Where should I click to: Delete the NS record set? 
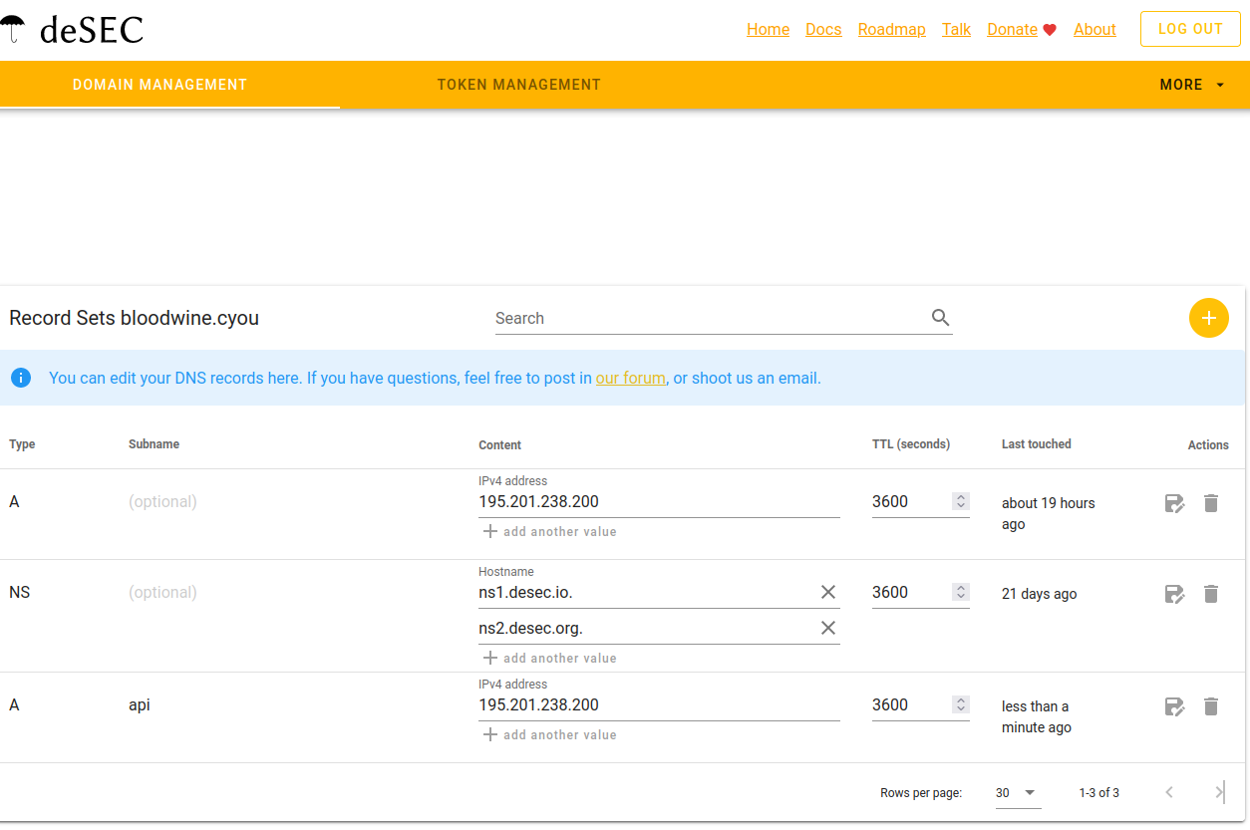pos(1211,594)
